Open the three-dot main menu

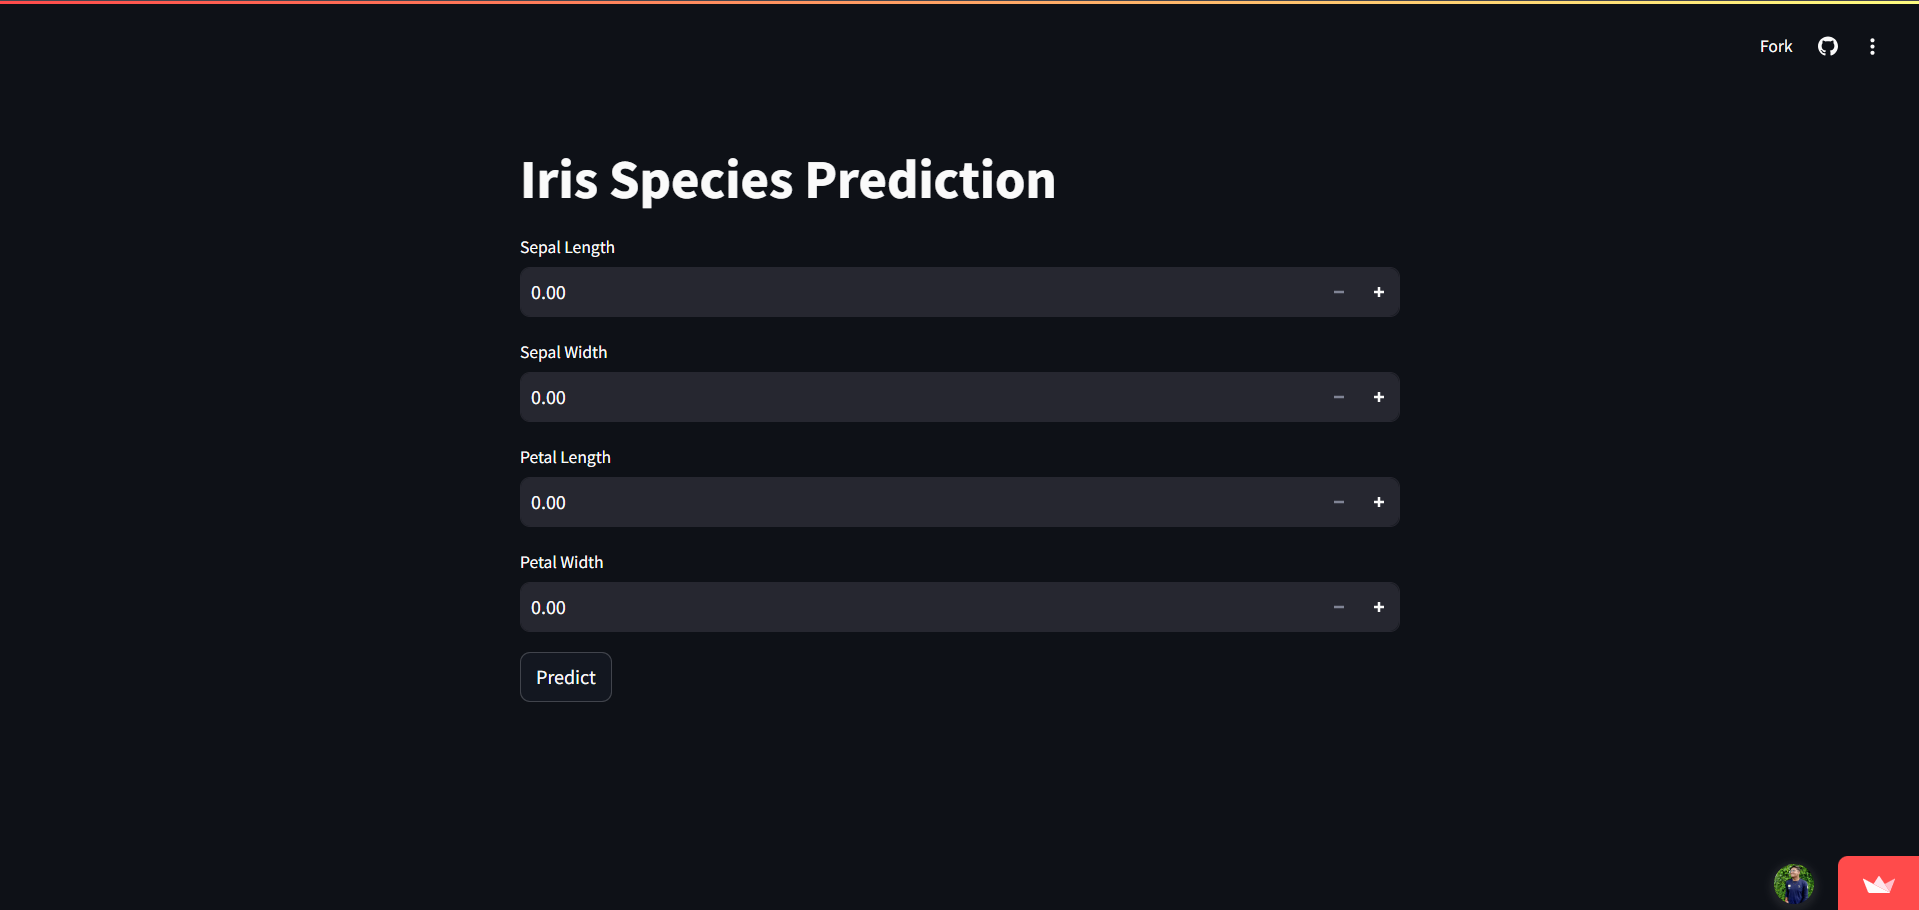1872,46
